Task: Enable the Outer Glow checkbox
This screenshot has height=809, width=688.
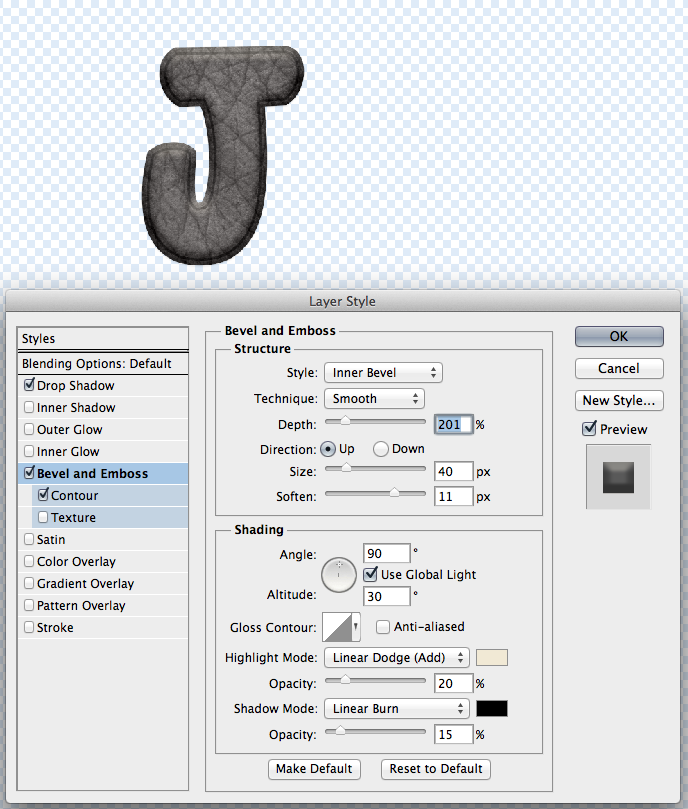Action: [29, 429]
